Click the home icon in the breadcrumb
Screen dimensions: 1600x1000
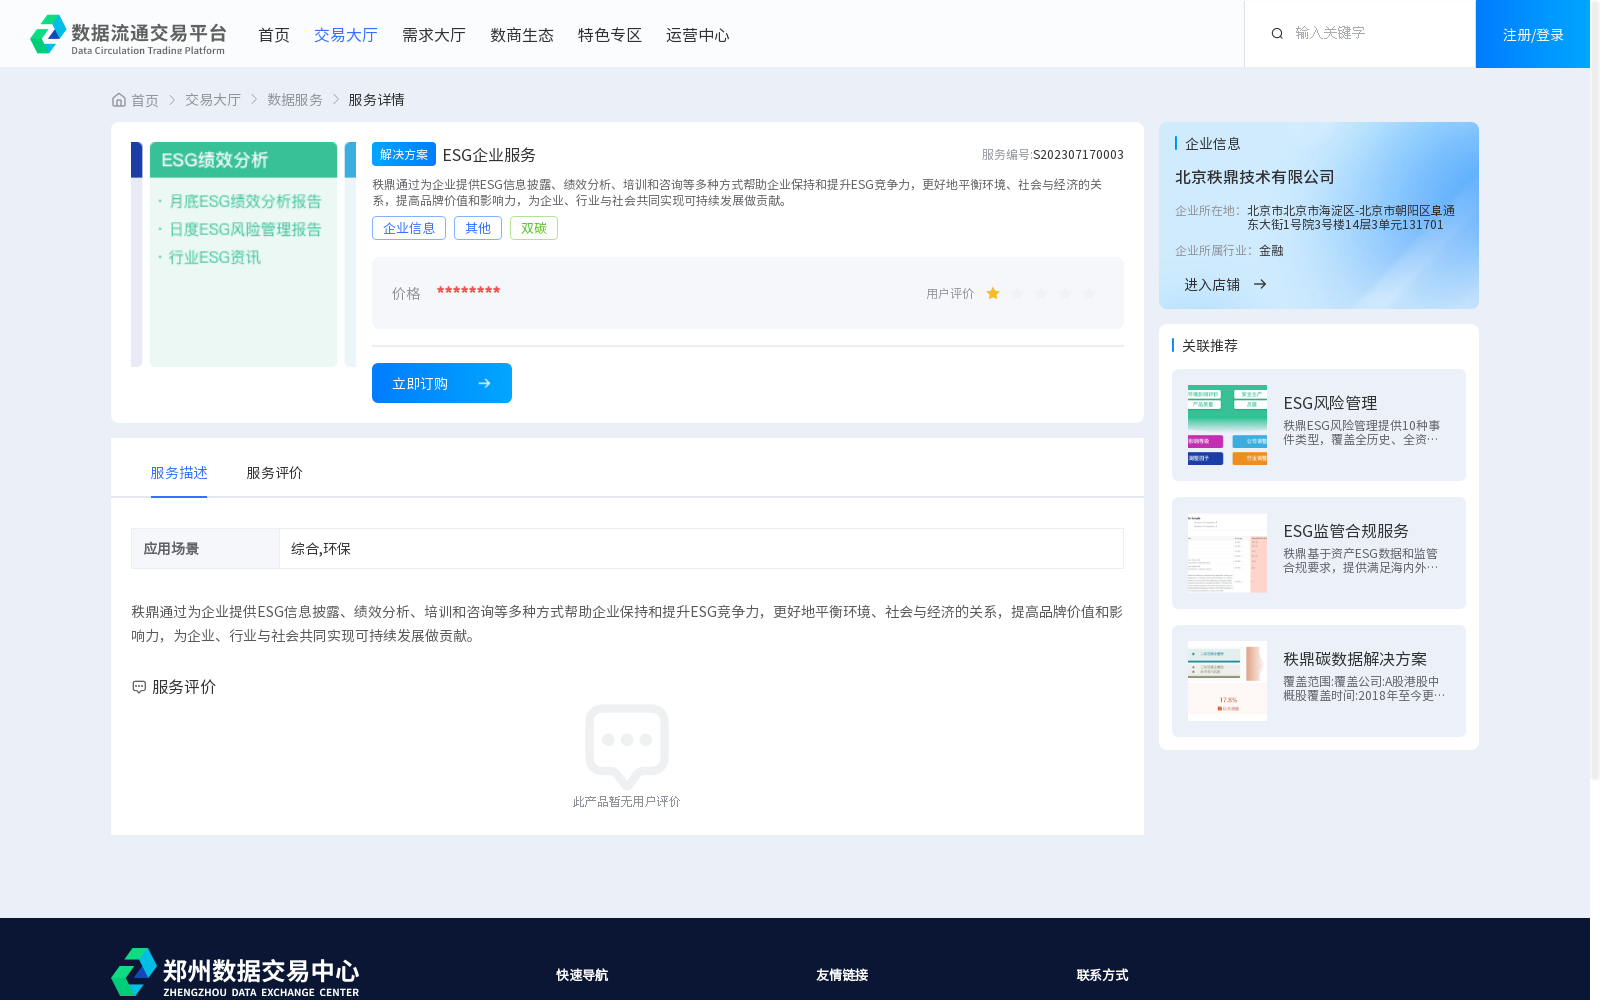click(119, 100)
